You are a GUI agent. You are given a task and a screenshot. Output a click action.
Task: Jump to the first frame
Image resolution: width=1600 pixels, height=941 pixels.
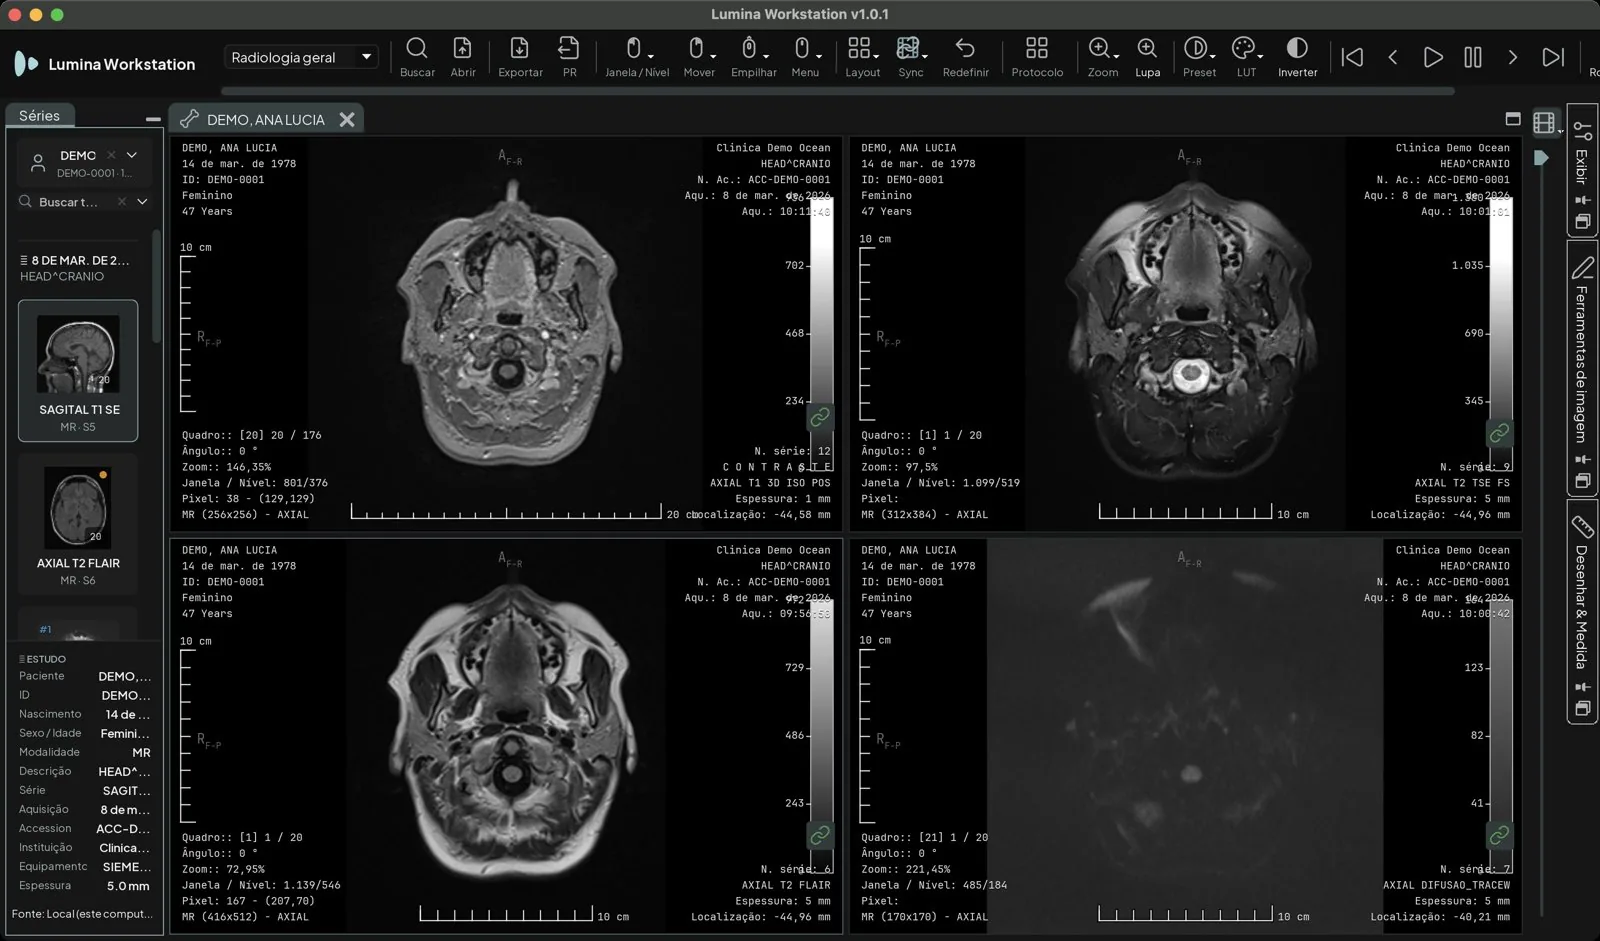pos(1352,57)
